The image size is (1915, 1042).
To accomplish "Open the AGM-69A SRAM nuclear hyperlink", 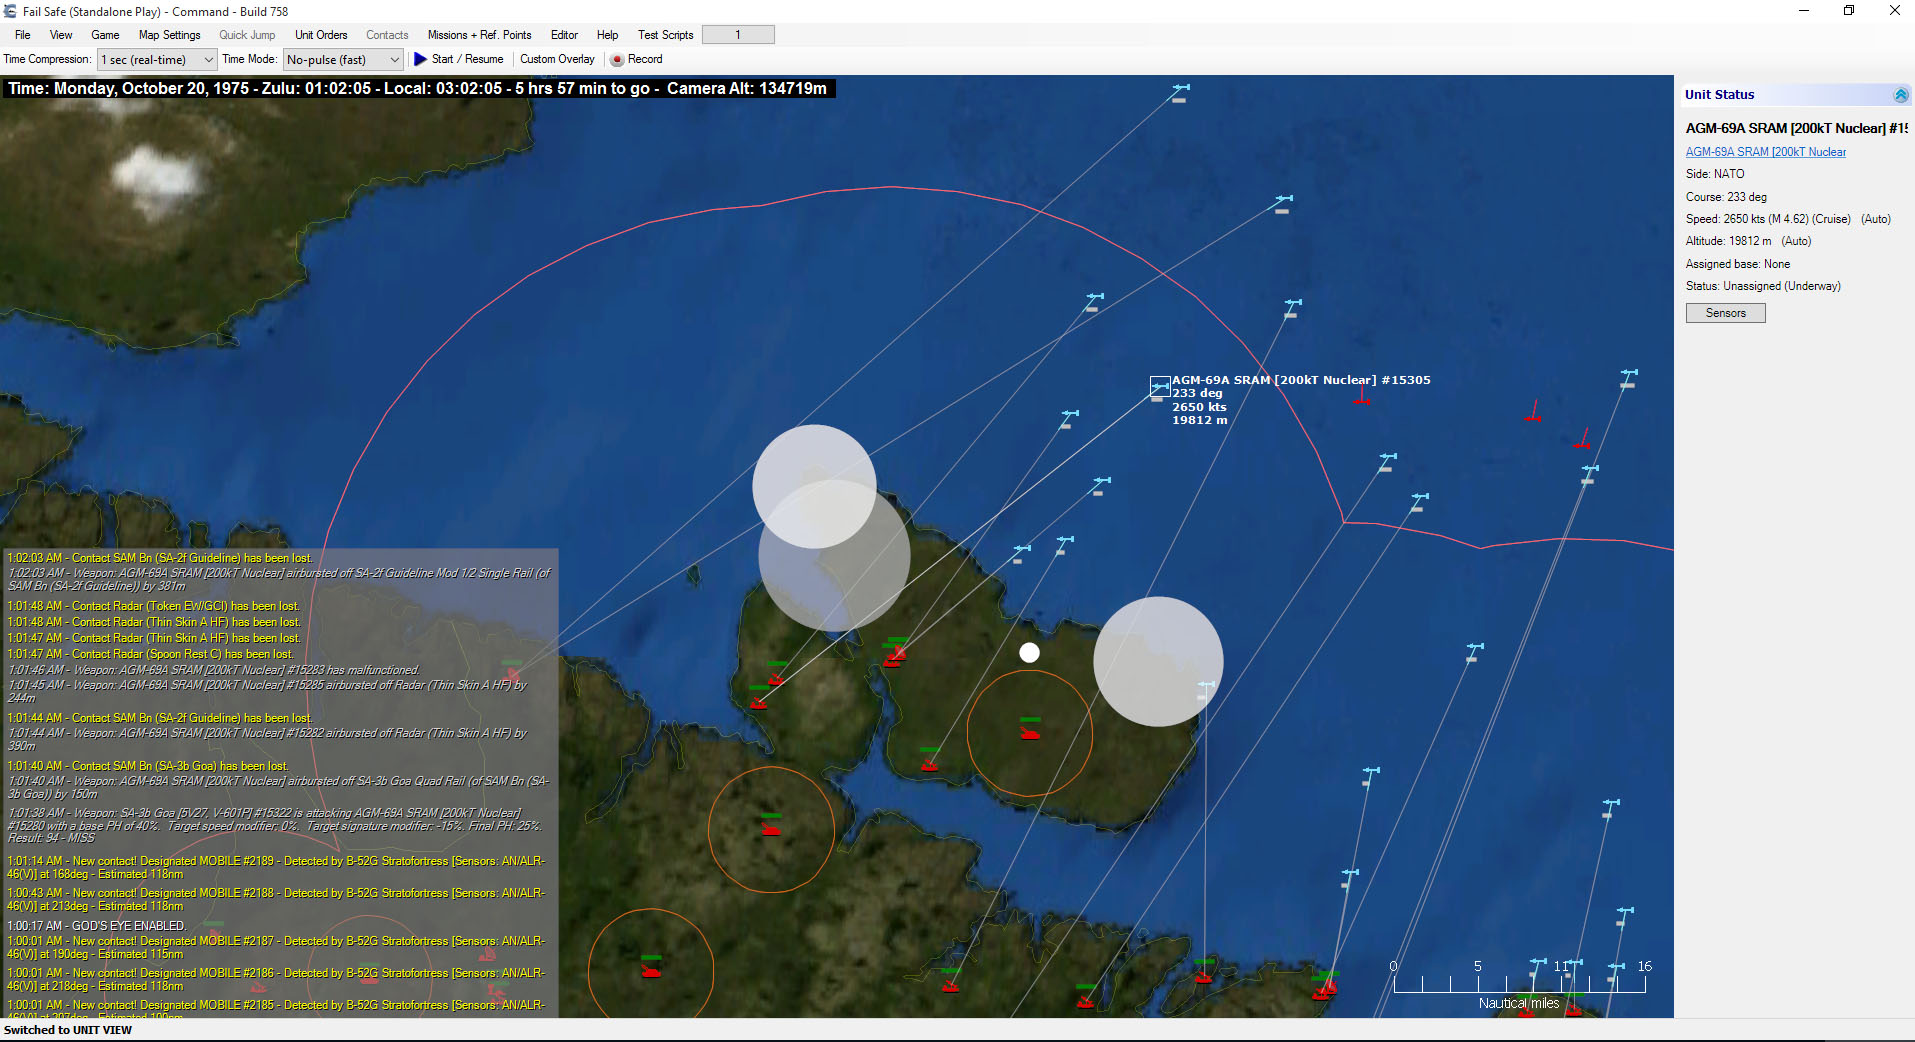I will (1765, 151).
